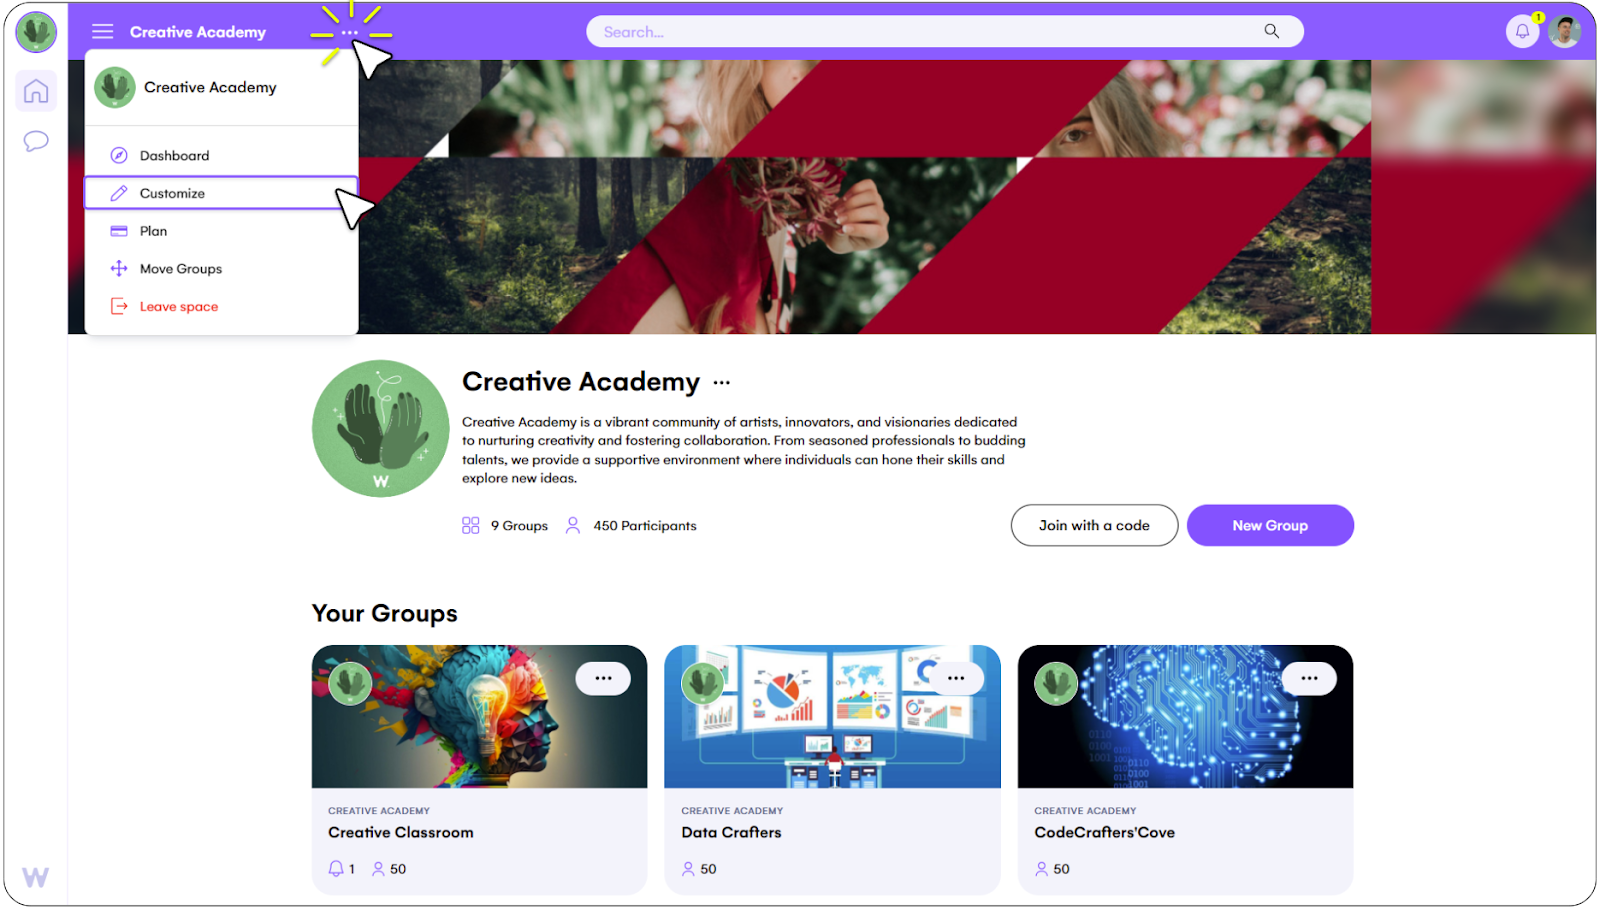The height and width of the screenshot is (910, 1600).
Task: Open the chat bubble icon in sidebar
Action: [x=36, y=141]
